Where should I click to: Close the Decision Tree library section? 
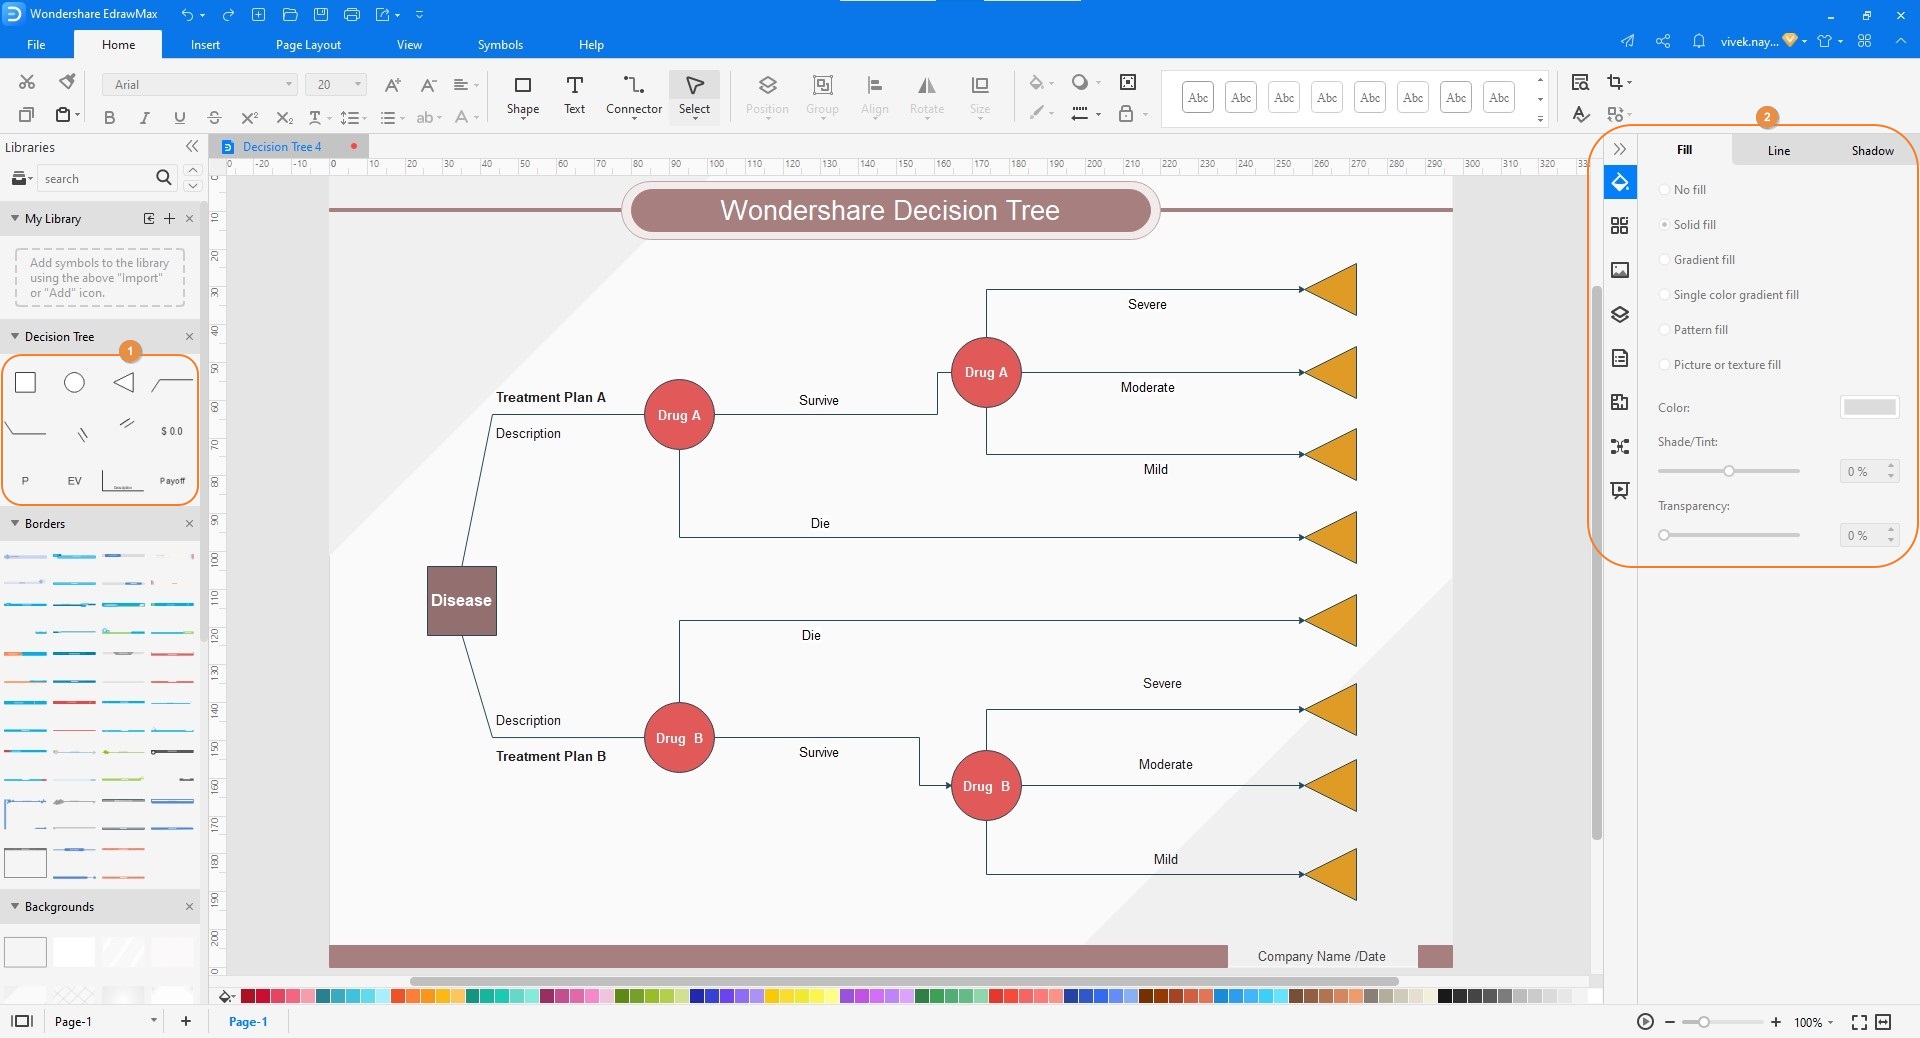(189, 336)
